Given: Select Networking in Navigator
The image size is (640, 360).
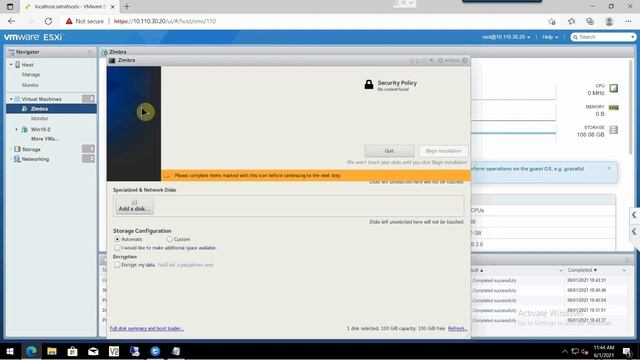Looking at the screenshot, I should tap(36, 159).
